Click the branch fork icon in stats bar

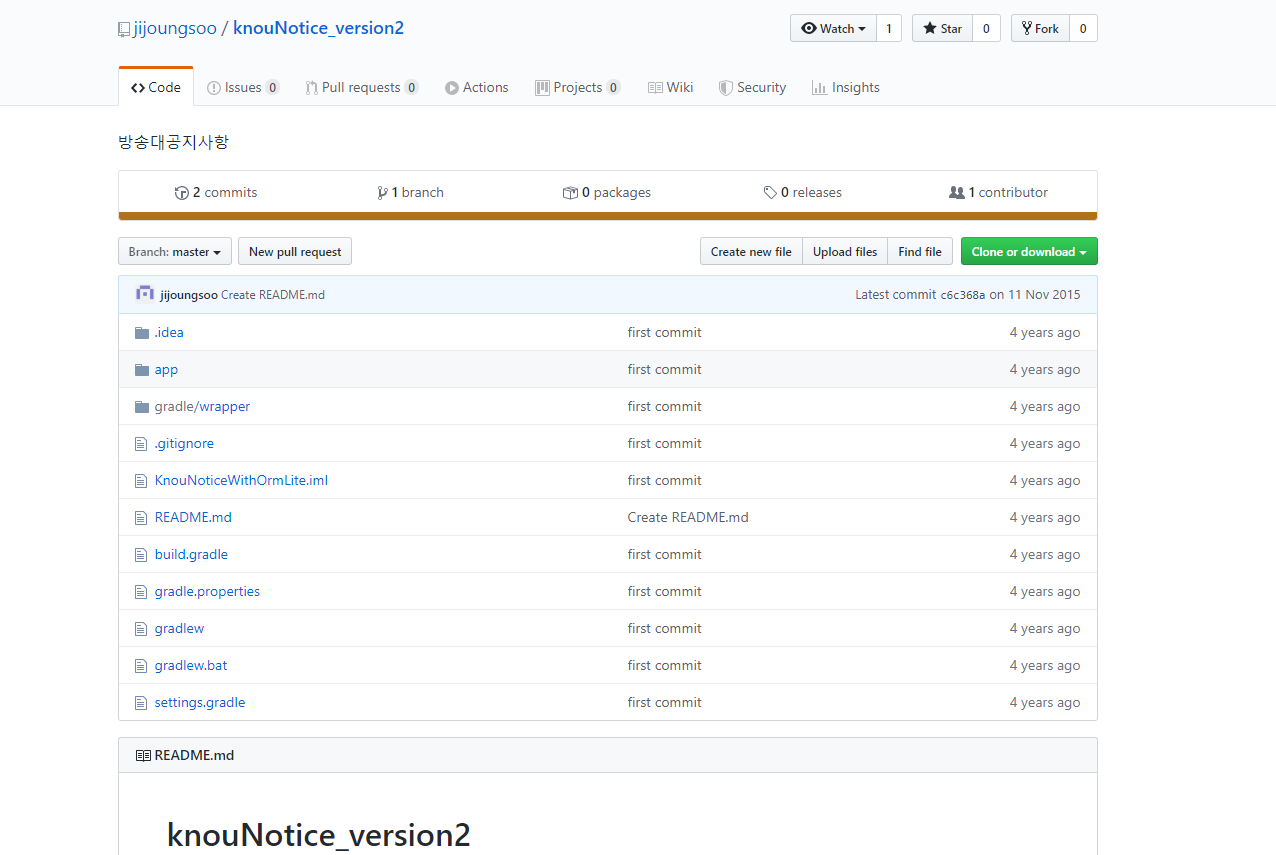click(x=382, y=193)
